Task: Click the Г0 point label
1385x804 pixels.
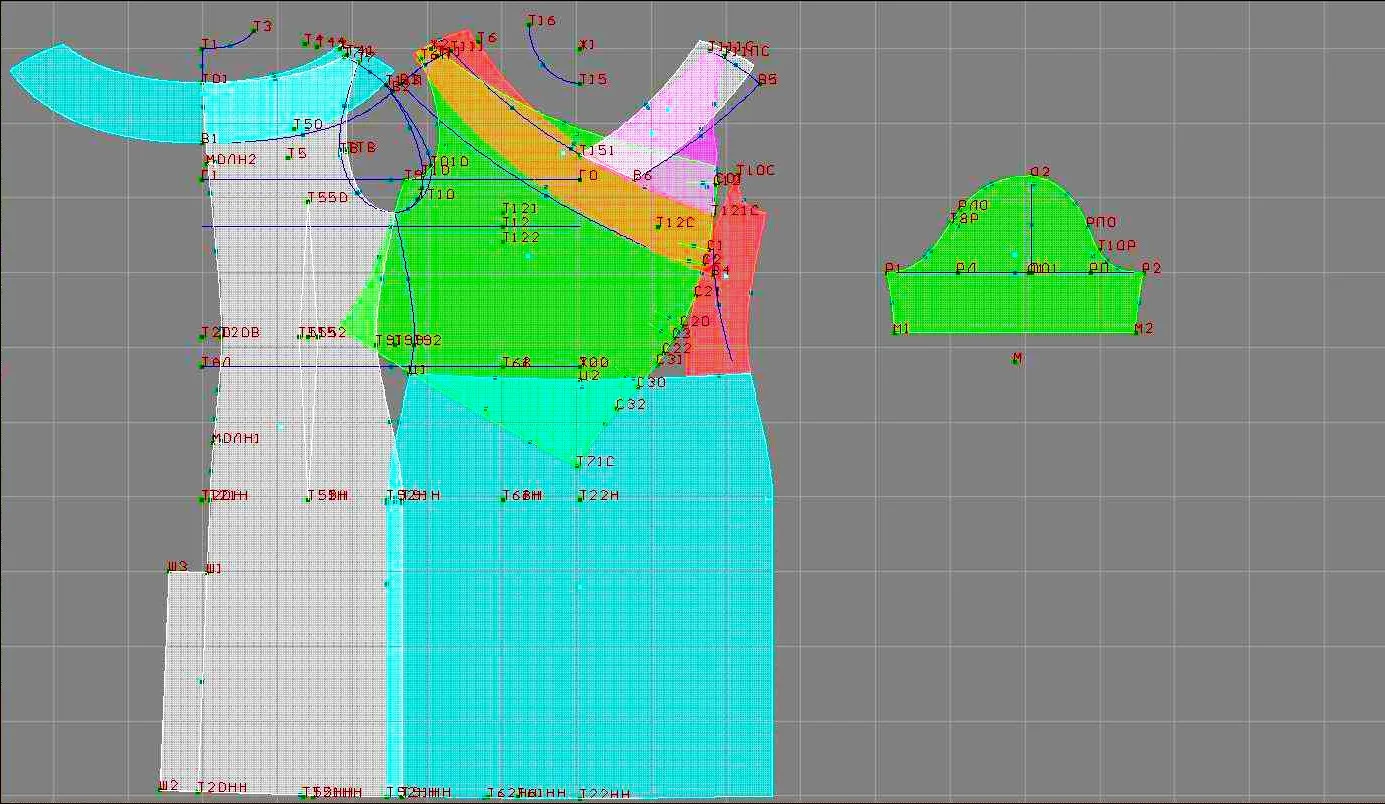Action: coord(589,176)
